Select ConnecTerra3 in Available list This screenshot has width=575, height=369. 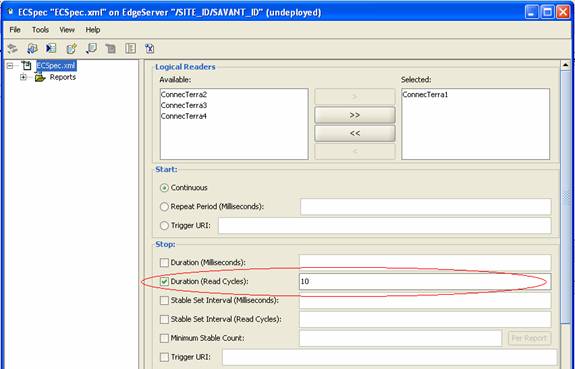click(x=184, y=106)
